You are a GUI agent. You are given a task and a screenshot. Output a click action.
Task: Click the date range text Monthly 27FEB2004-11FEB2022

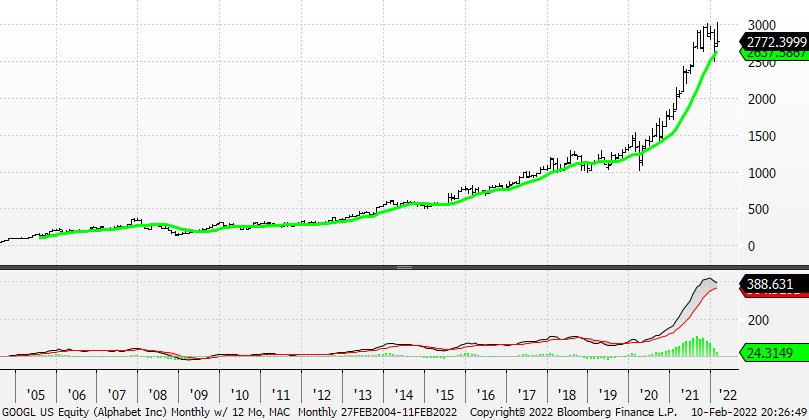pos(378,413)
